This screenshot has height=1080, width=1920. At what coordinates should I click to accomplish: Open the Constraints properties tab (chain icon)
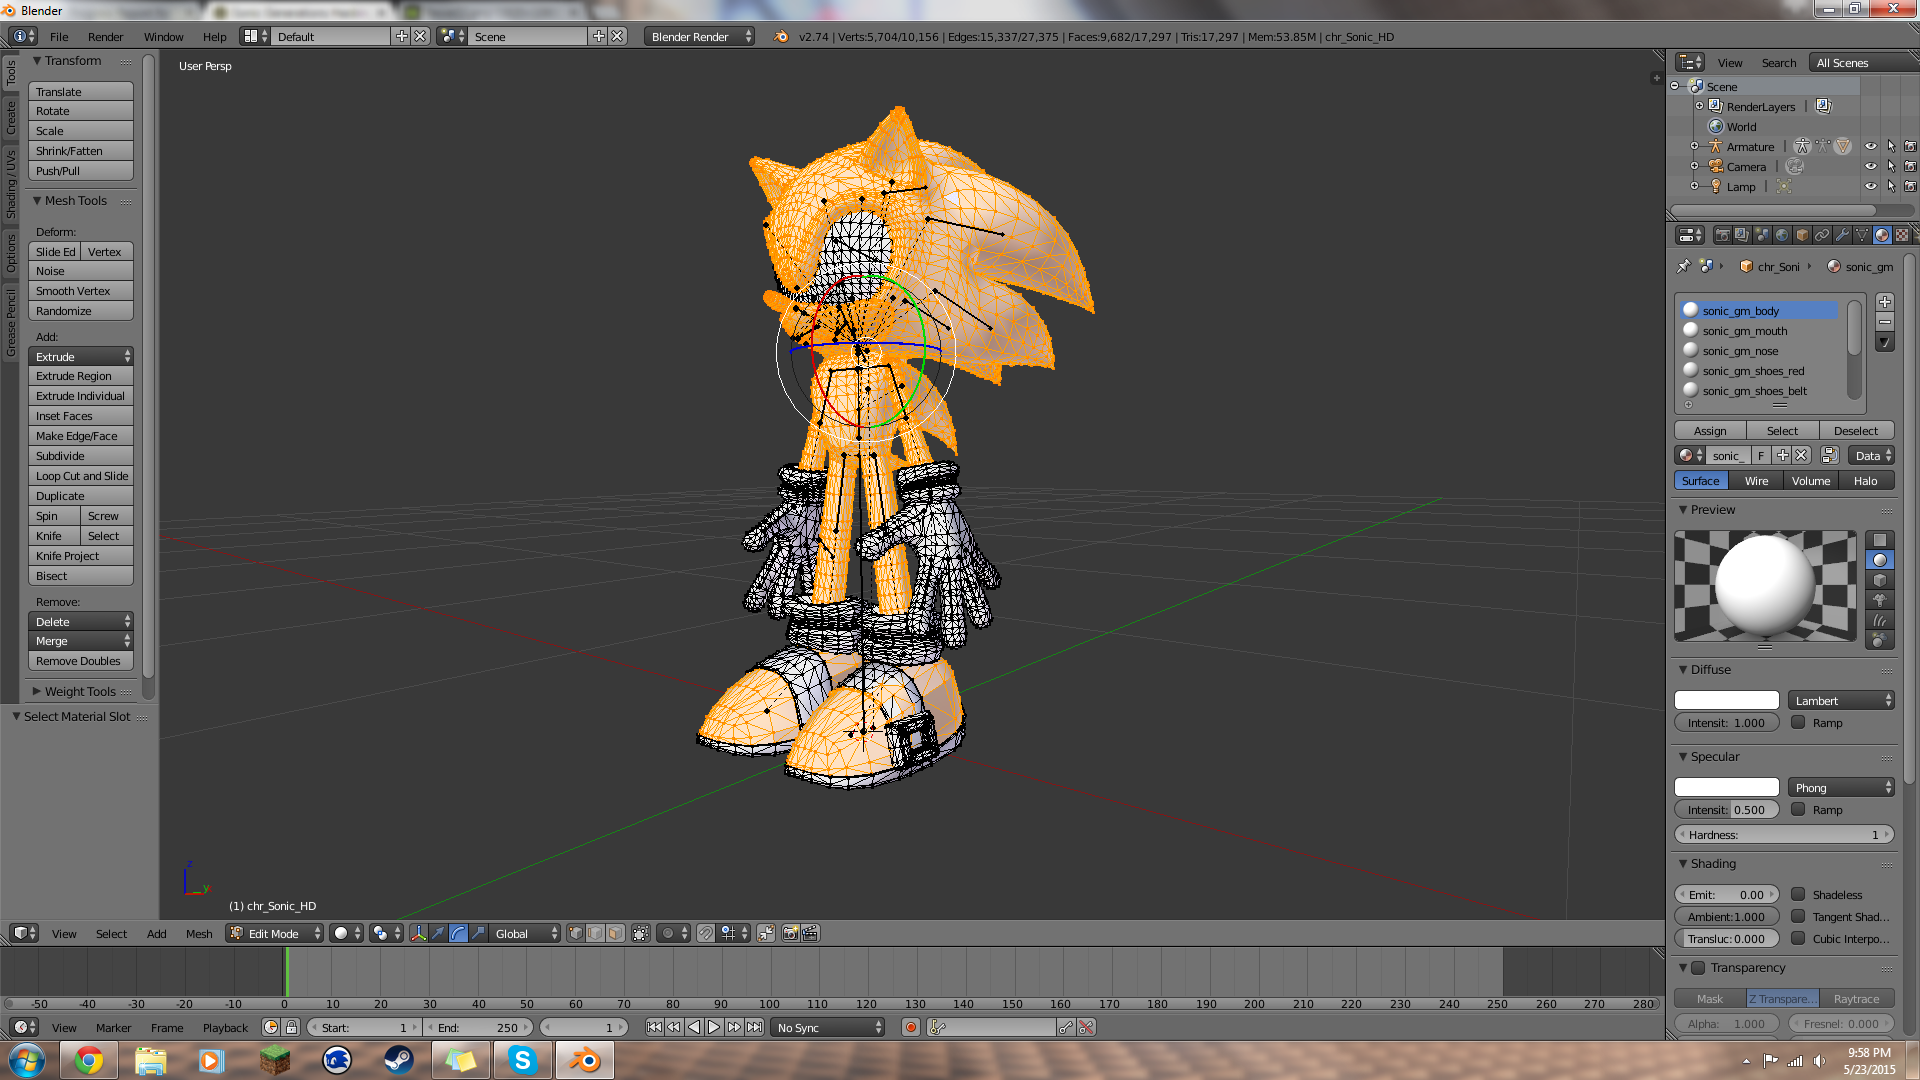(x=1822, y=235)
